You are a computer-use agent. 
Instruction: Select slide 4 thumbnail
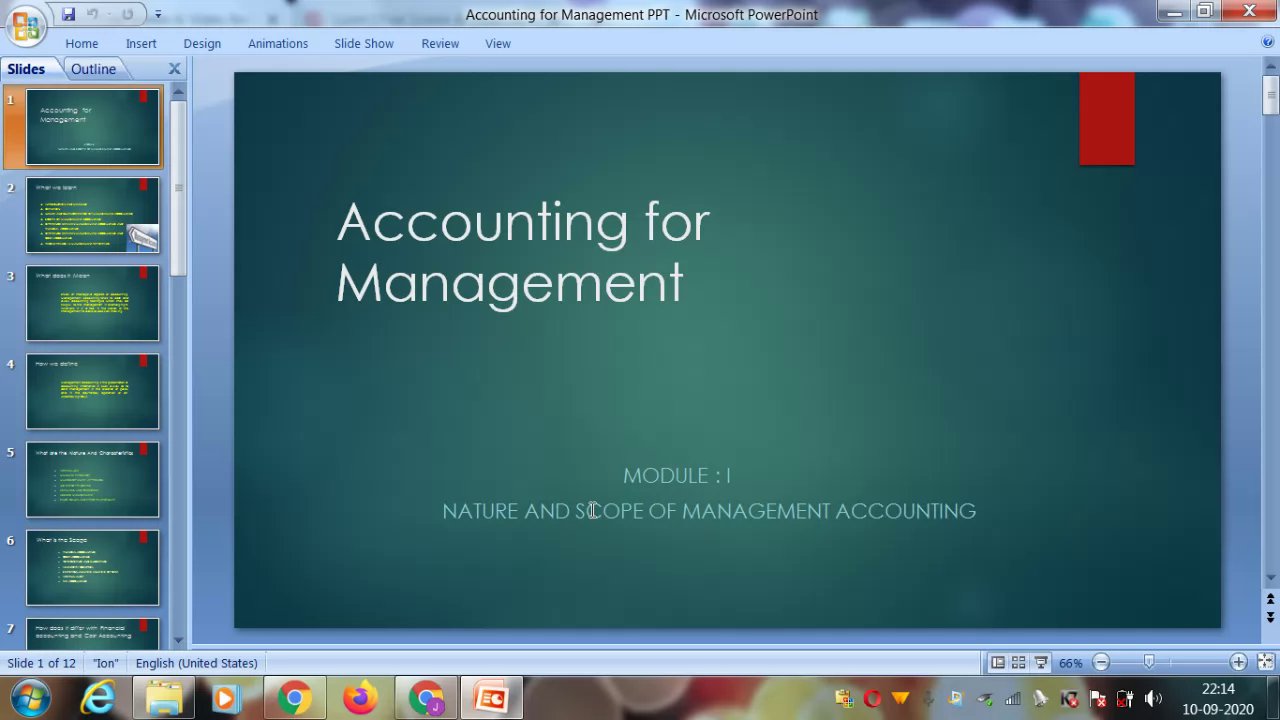(x=92, y=391)
